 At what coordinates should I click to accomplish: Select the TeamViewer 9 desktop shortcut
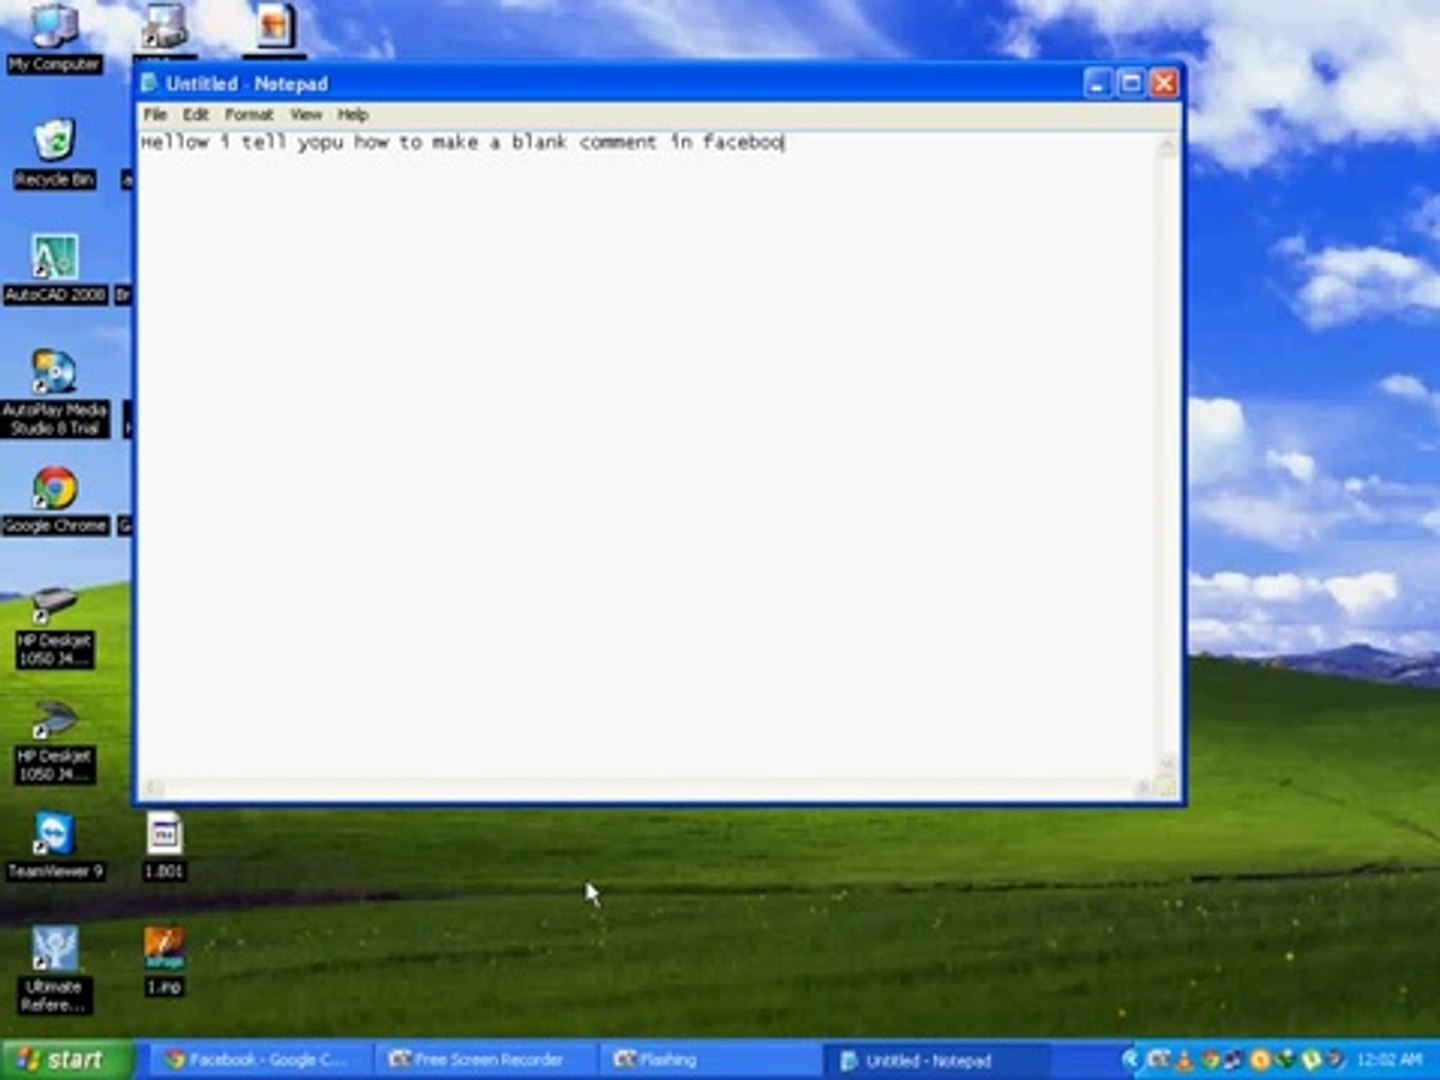point(55,846)
